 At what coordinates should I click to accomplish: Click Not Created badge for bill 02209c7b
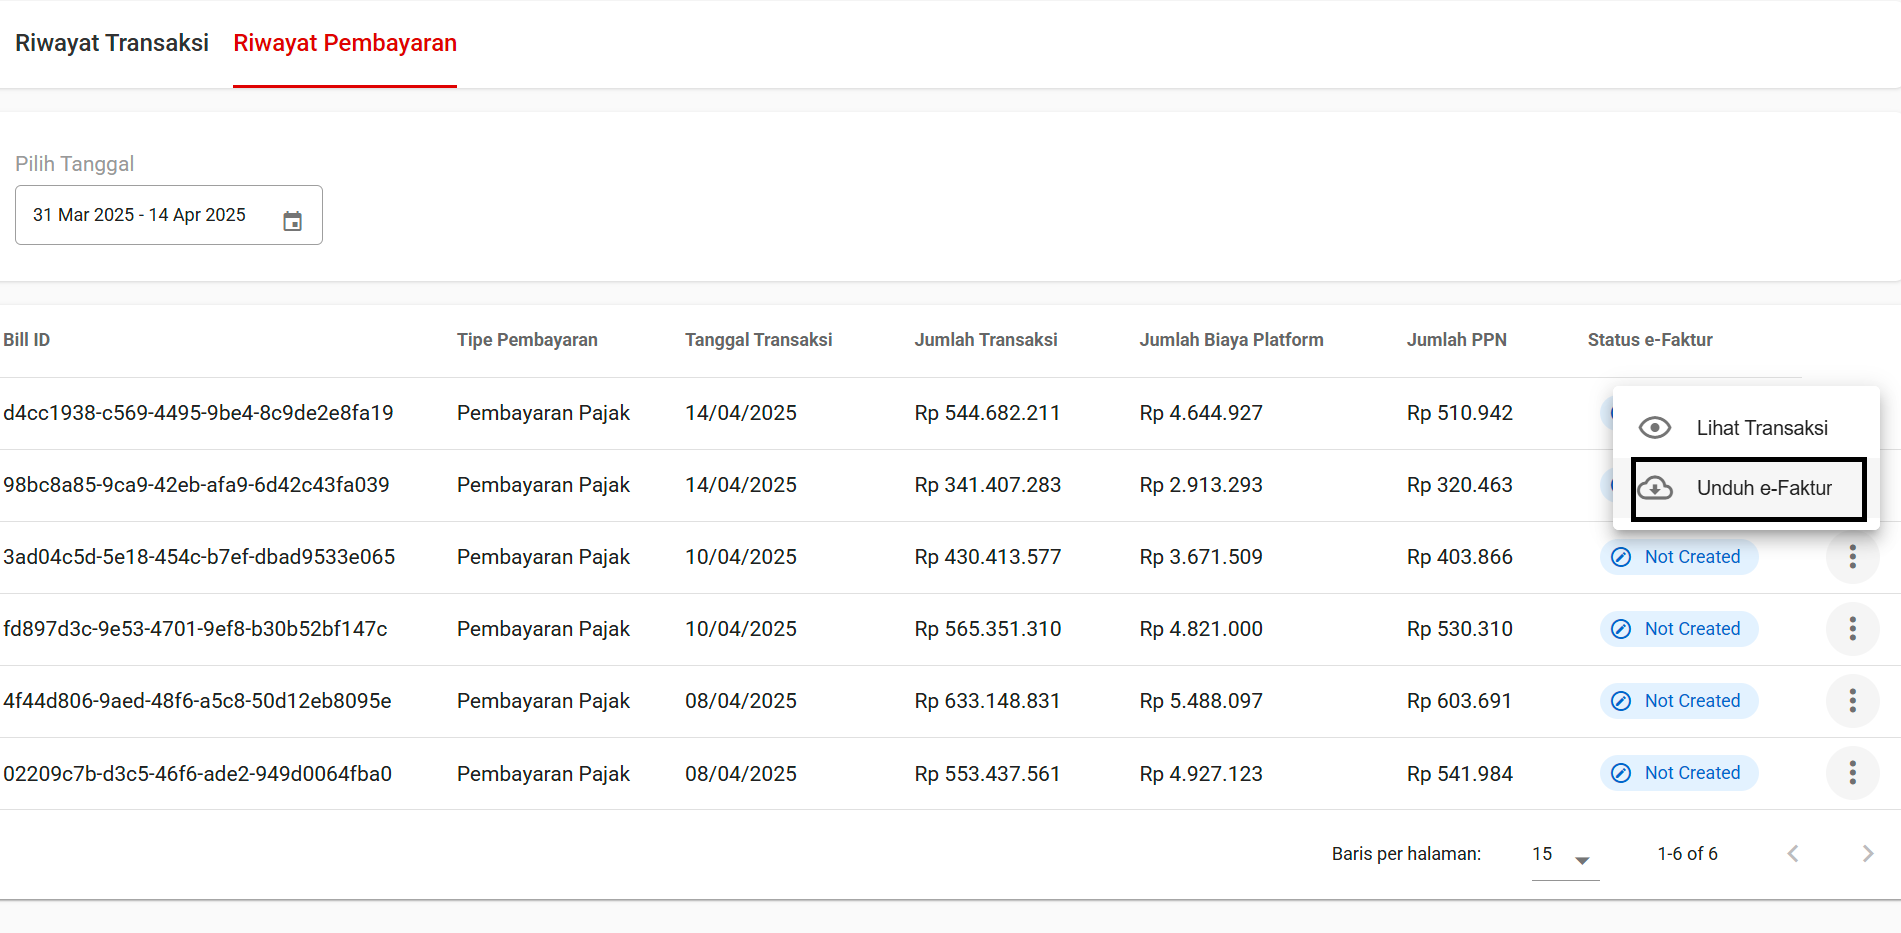click(1680, 773)
